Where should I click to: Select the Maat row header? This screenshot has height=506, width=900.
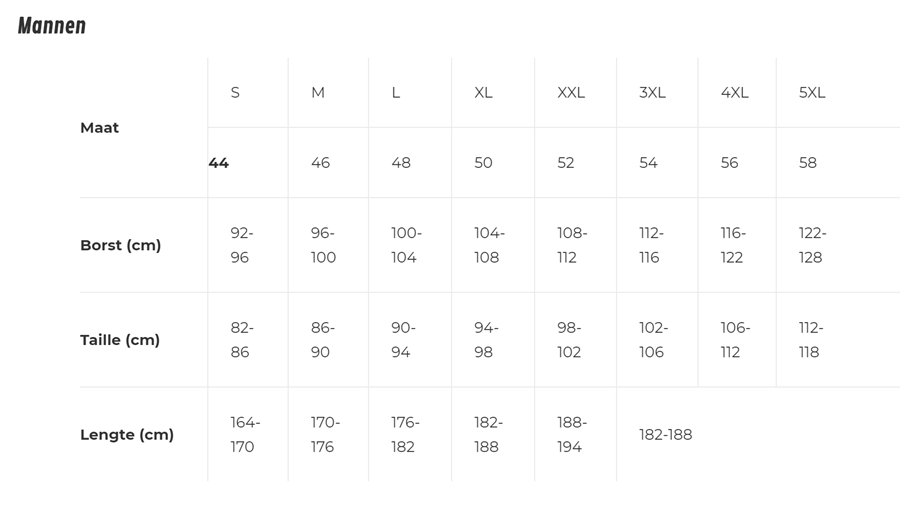[99, 128]
